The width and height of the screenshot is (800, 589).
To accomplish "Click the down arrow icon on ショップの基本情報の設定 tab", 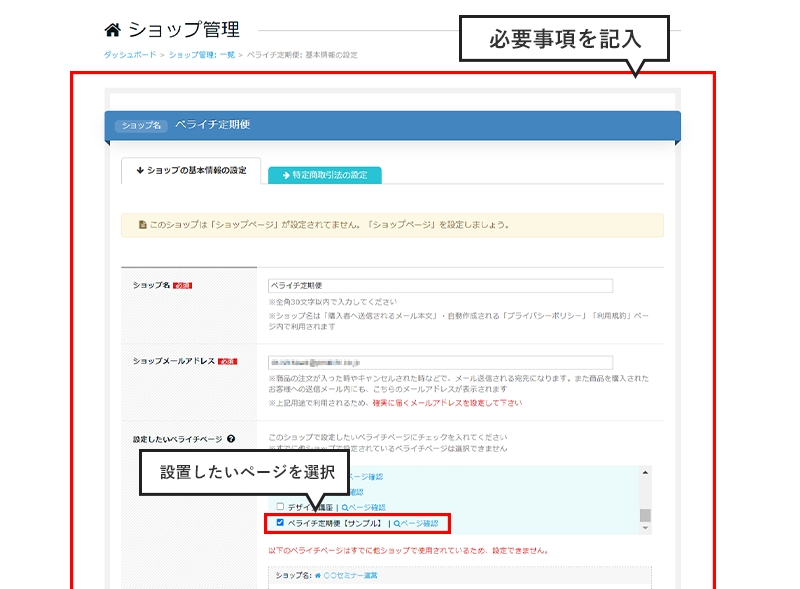I will [139, 171].
